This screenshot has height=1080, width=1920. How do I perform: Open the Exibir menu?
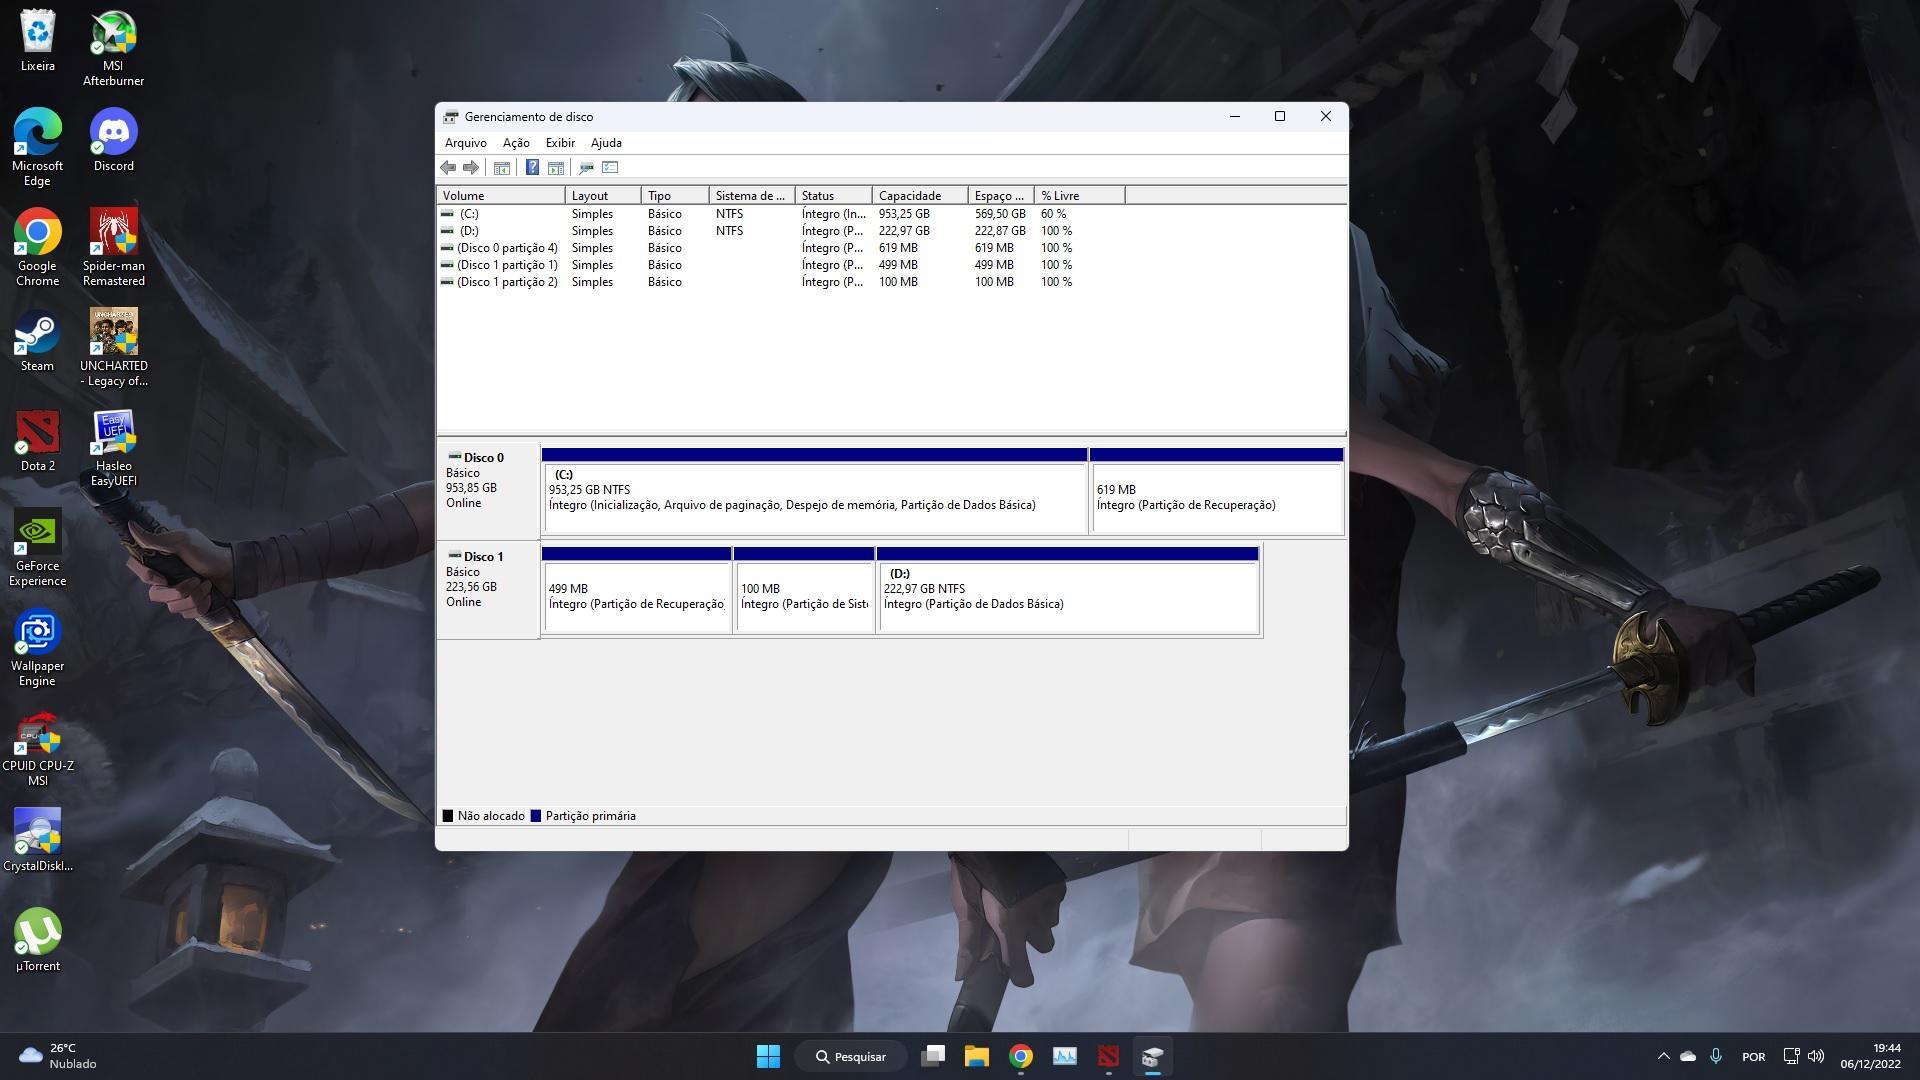(560, 143)
